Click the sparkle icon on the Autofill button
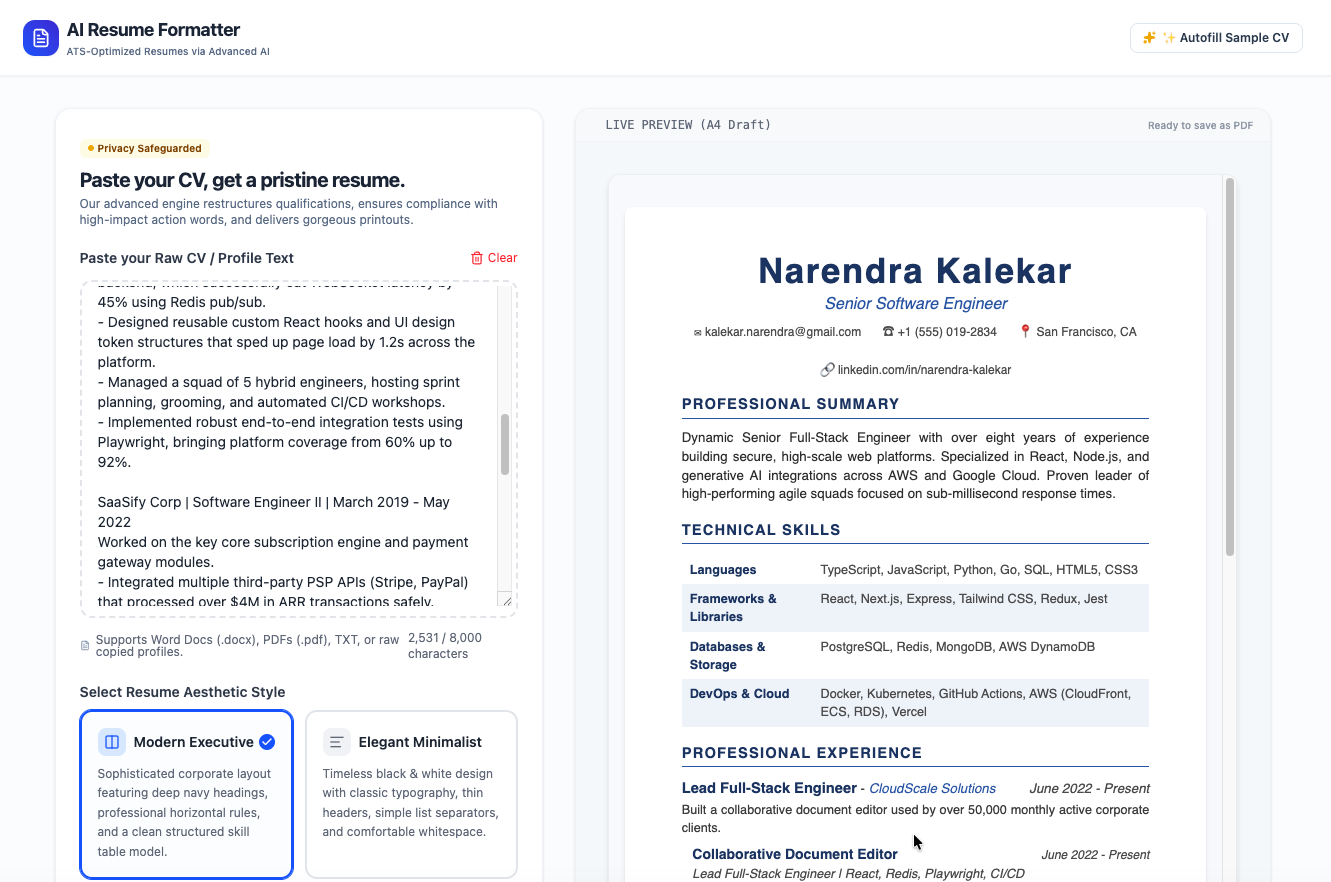Viewport: 1331px width, 882px height. [1150, 38]
